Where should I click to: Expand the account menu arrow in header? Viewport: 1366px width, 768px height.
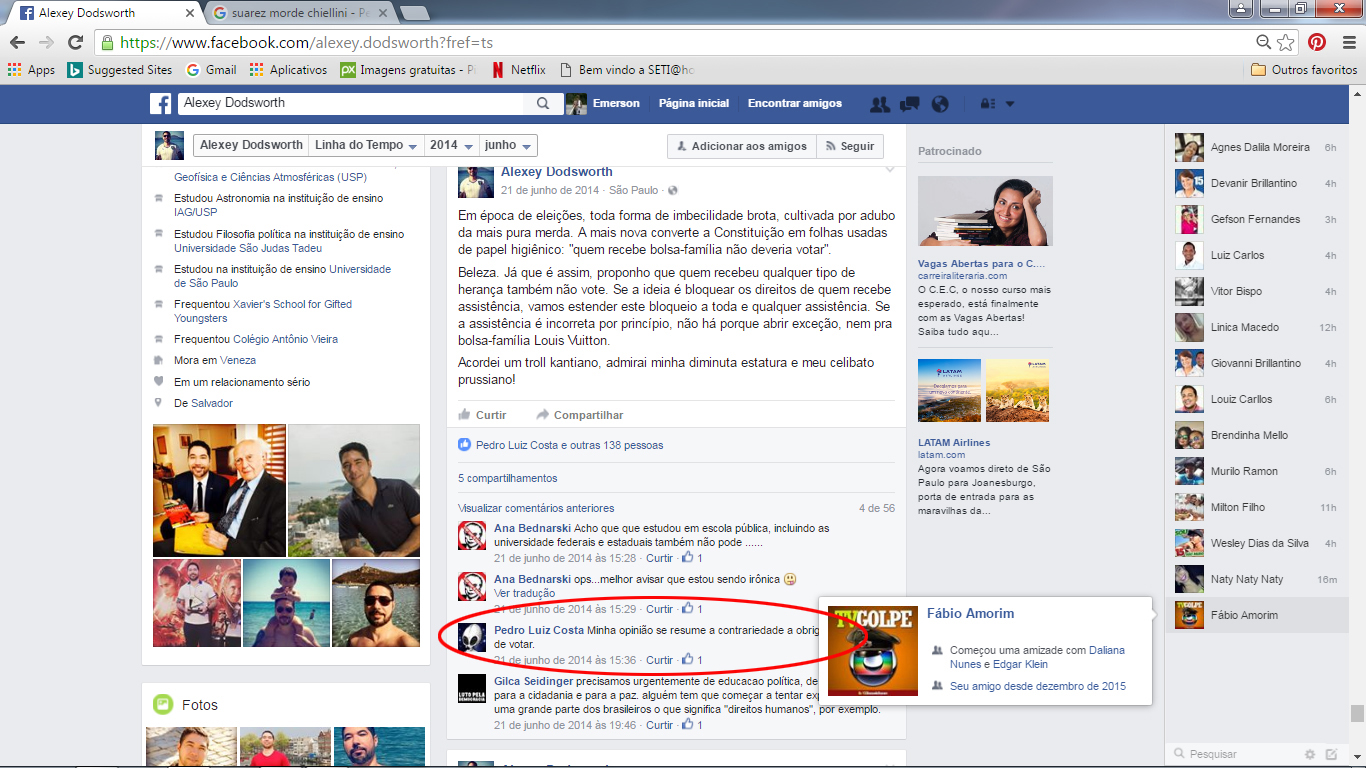1010,104
